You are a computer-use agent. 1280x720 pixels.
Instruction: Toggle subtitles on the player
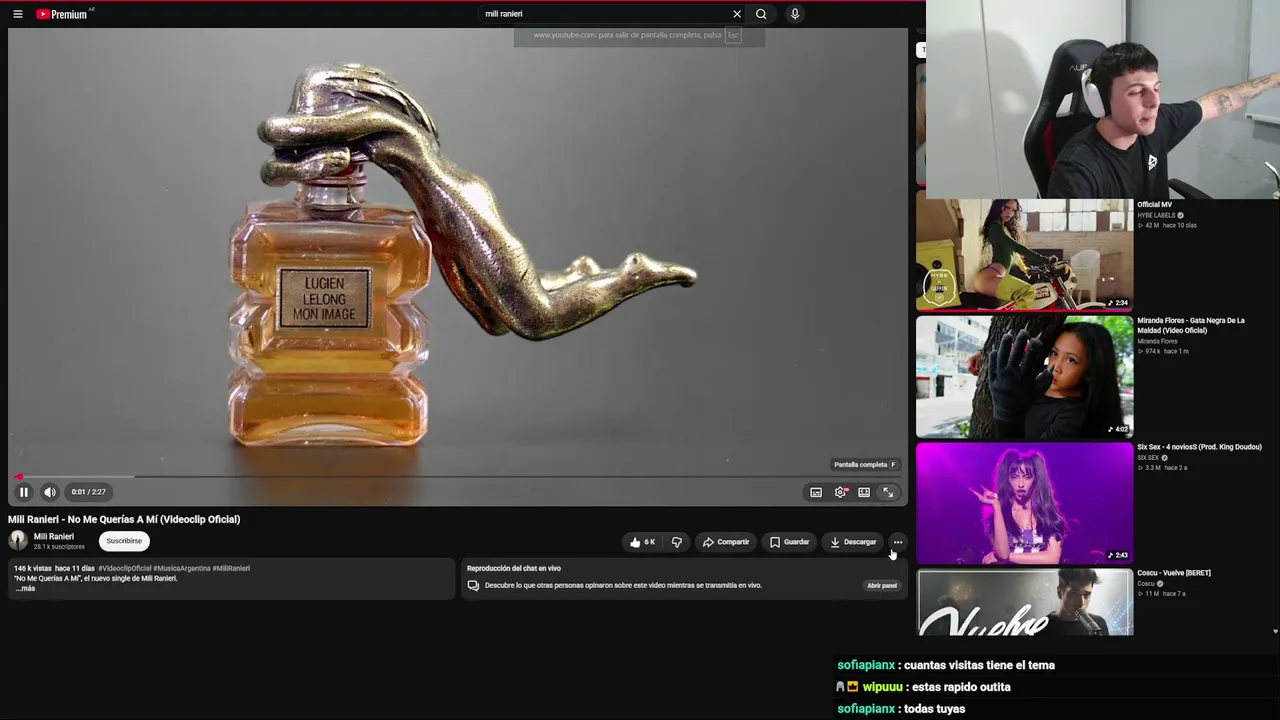(x=816, y=492)
